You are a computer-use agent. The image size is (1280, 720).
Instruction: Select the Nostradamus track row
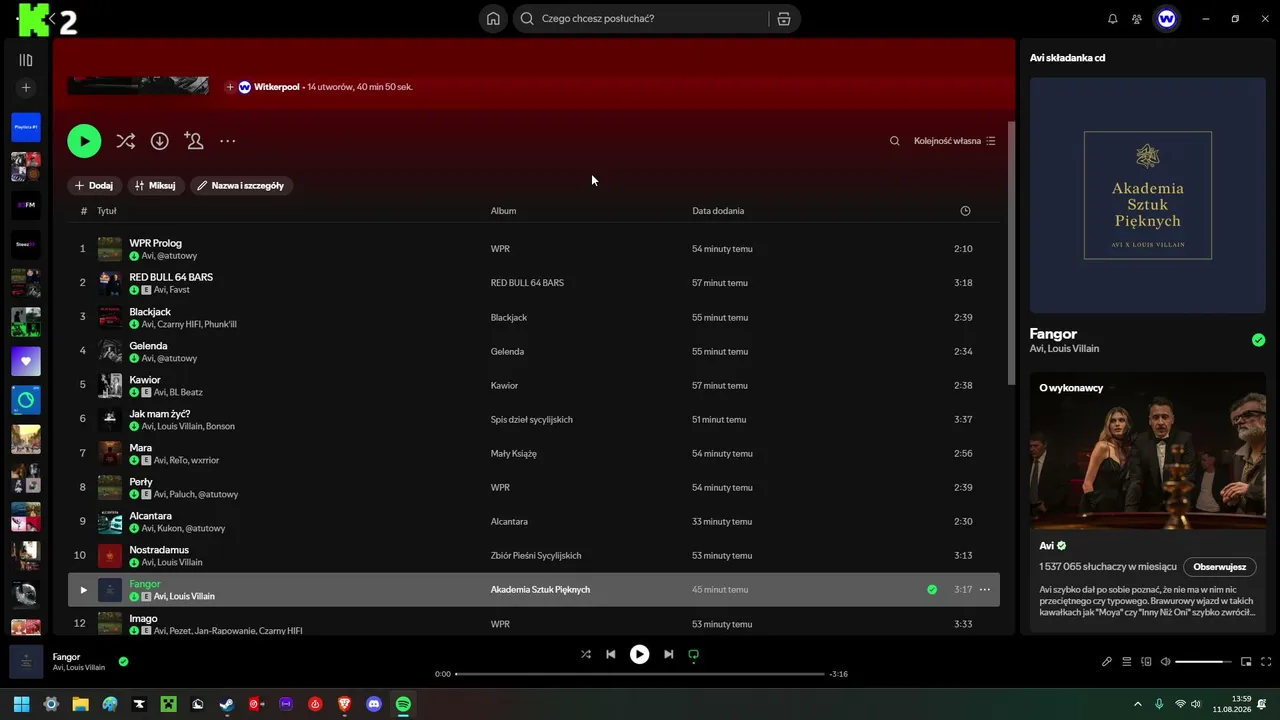pyautogui.click(x=534, y=556)
